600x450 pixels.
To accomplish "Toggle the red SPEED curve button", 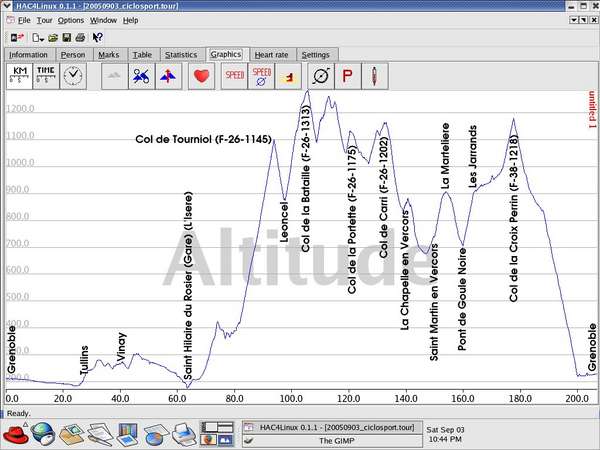I will coord(235,76).
